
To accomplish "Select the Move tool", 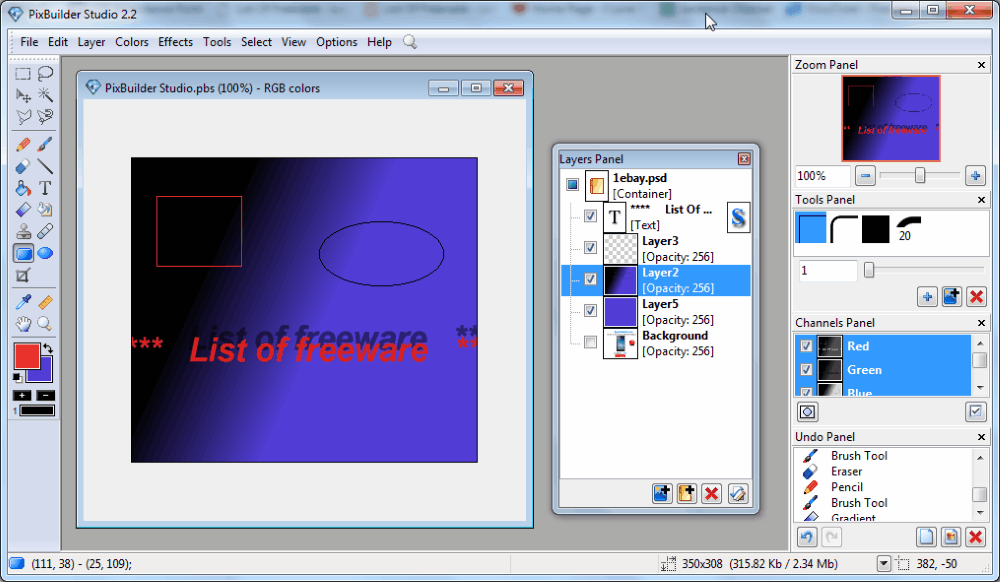I will pyautogui.click(x=23, y=96).
